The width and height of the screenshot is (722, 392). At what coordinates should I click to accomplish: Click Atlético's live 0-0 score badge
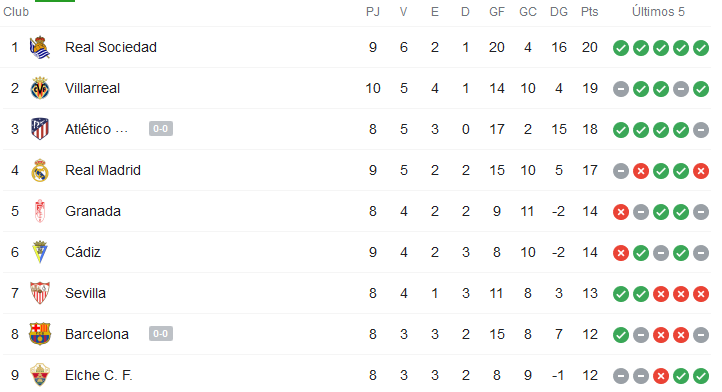161,129
